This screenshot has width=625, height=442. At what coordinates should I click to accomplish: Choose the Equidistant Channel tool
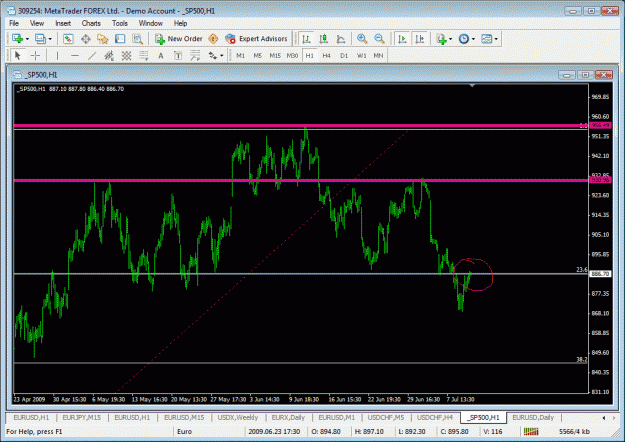[109, 55]
